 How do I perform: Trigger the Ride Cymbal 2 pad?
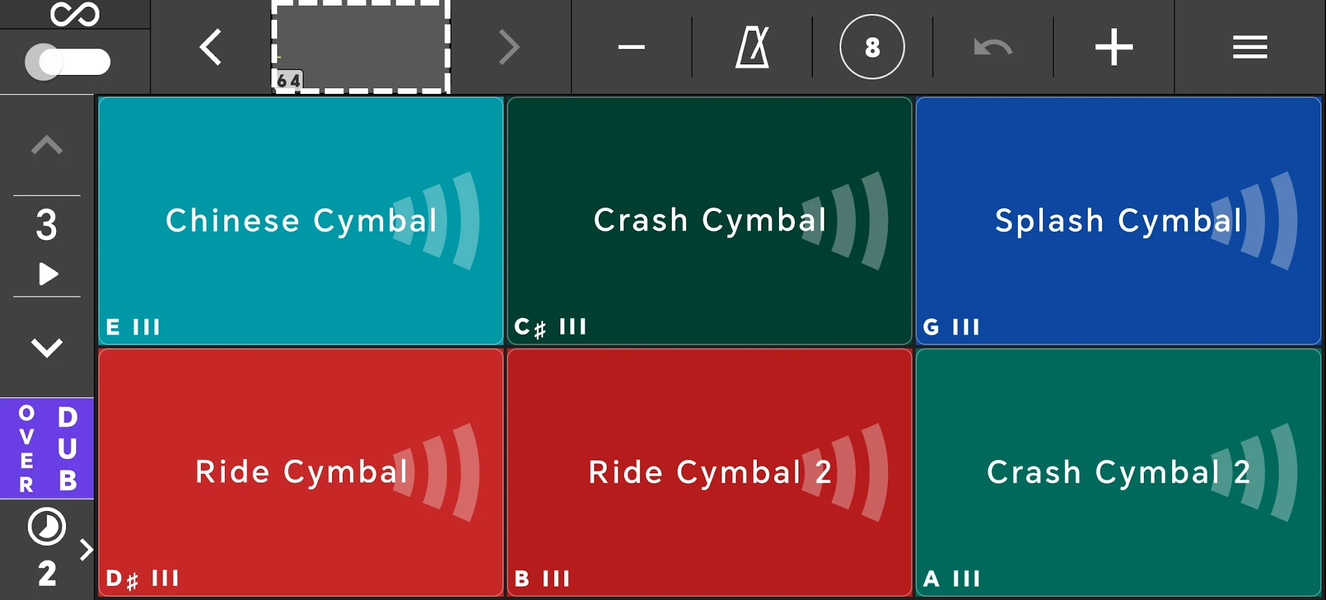pos(709,471)
